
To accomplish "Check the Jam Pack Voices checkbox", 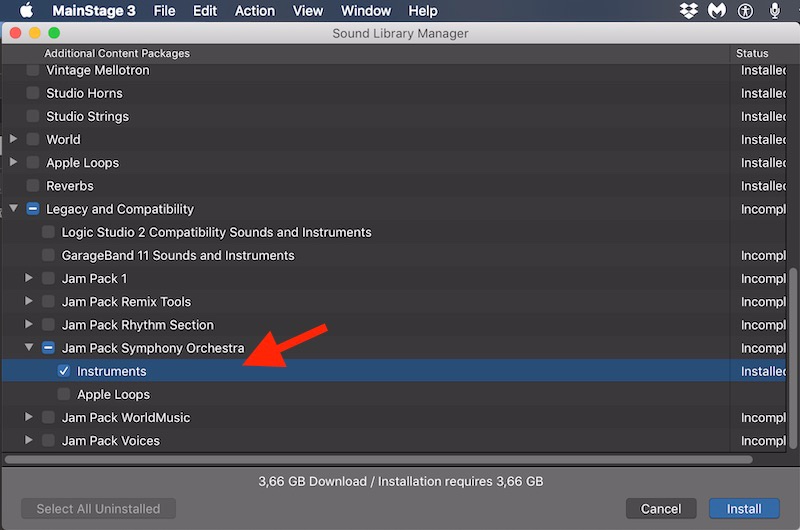I will (48, 440).
